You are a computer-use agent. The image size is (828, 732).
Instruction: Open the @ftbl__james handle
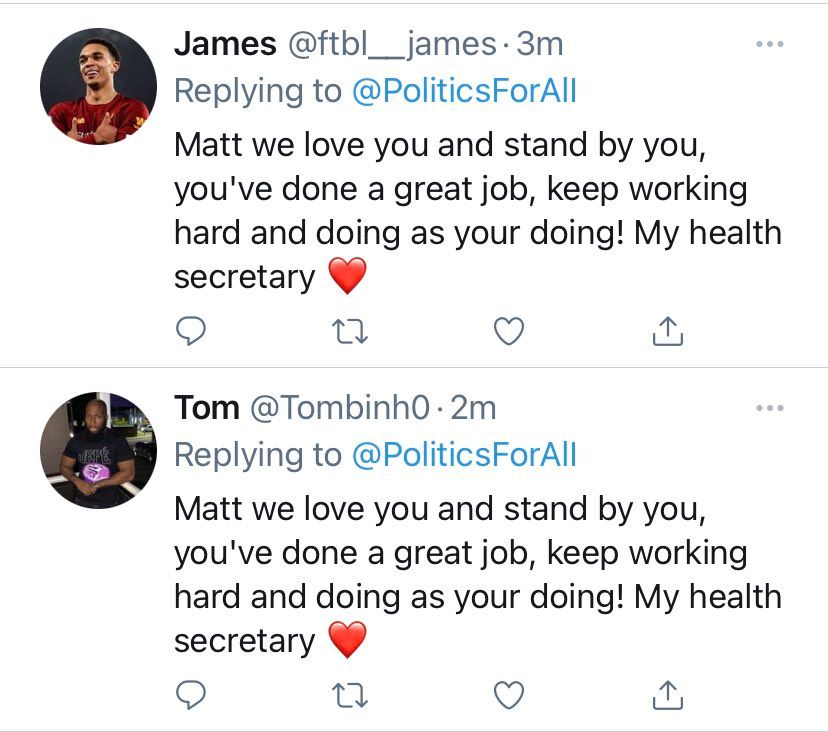click(392, 44)
